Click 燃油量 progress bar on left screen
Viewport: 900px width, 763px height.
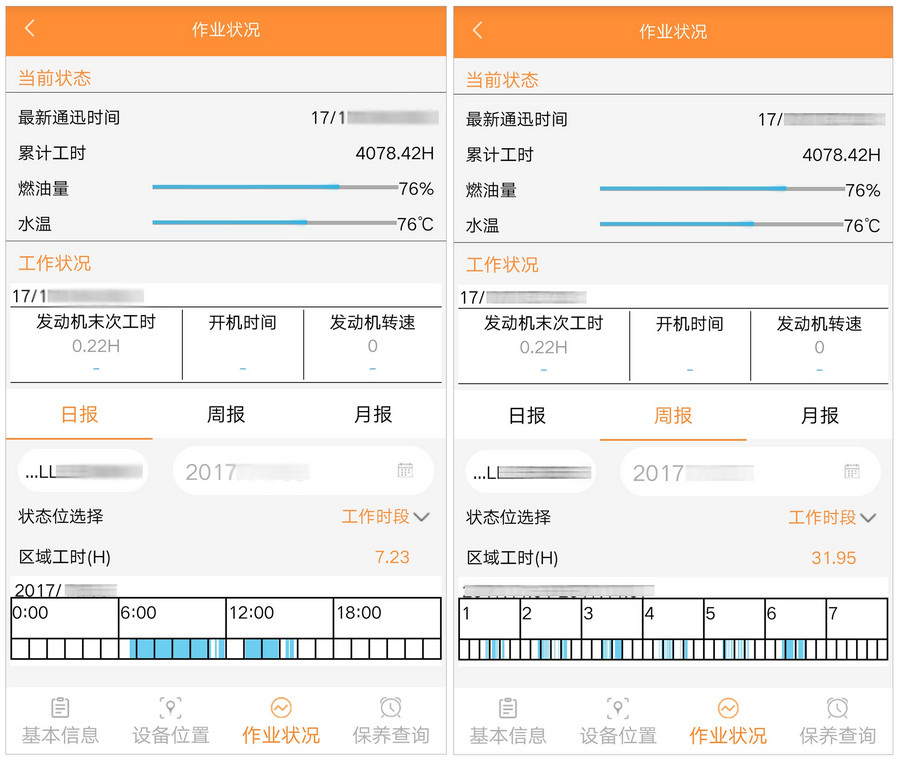pyautogui.click(x=274, y=187)
